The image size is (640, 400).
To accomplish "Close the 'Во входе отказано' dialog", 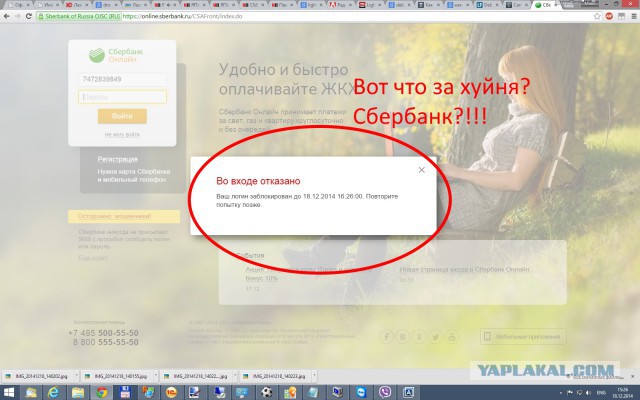I will coord(422,170).
